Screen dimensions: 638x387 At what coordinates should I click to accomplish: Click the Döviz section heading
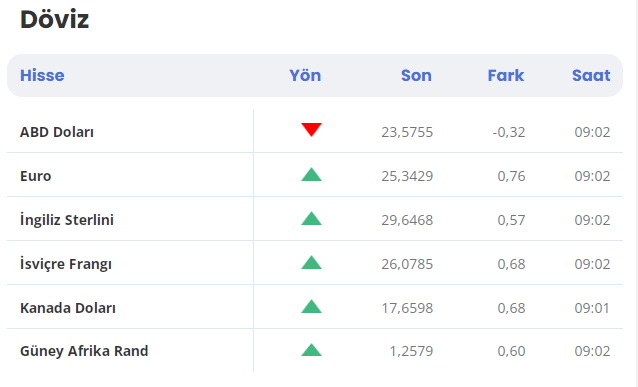(55, 19)
